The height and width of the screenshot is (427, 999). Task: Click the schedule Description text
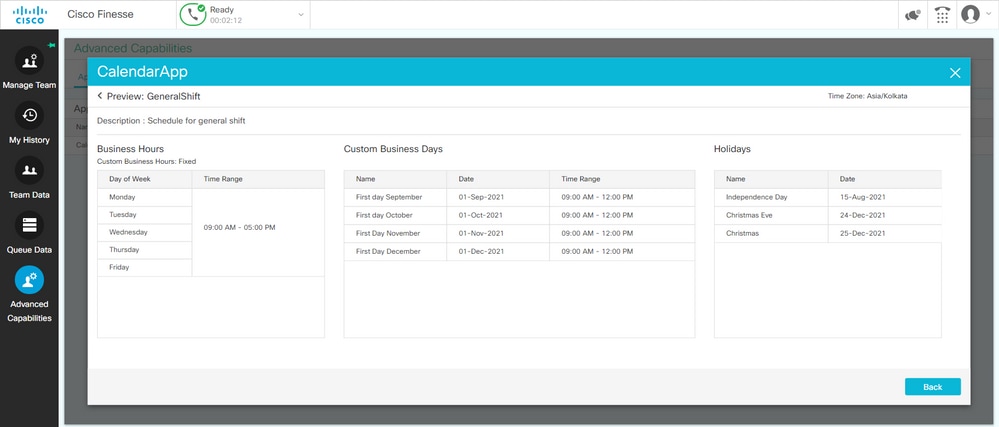(x=171, y=120)
